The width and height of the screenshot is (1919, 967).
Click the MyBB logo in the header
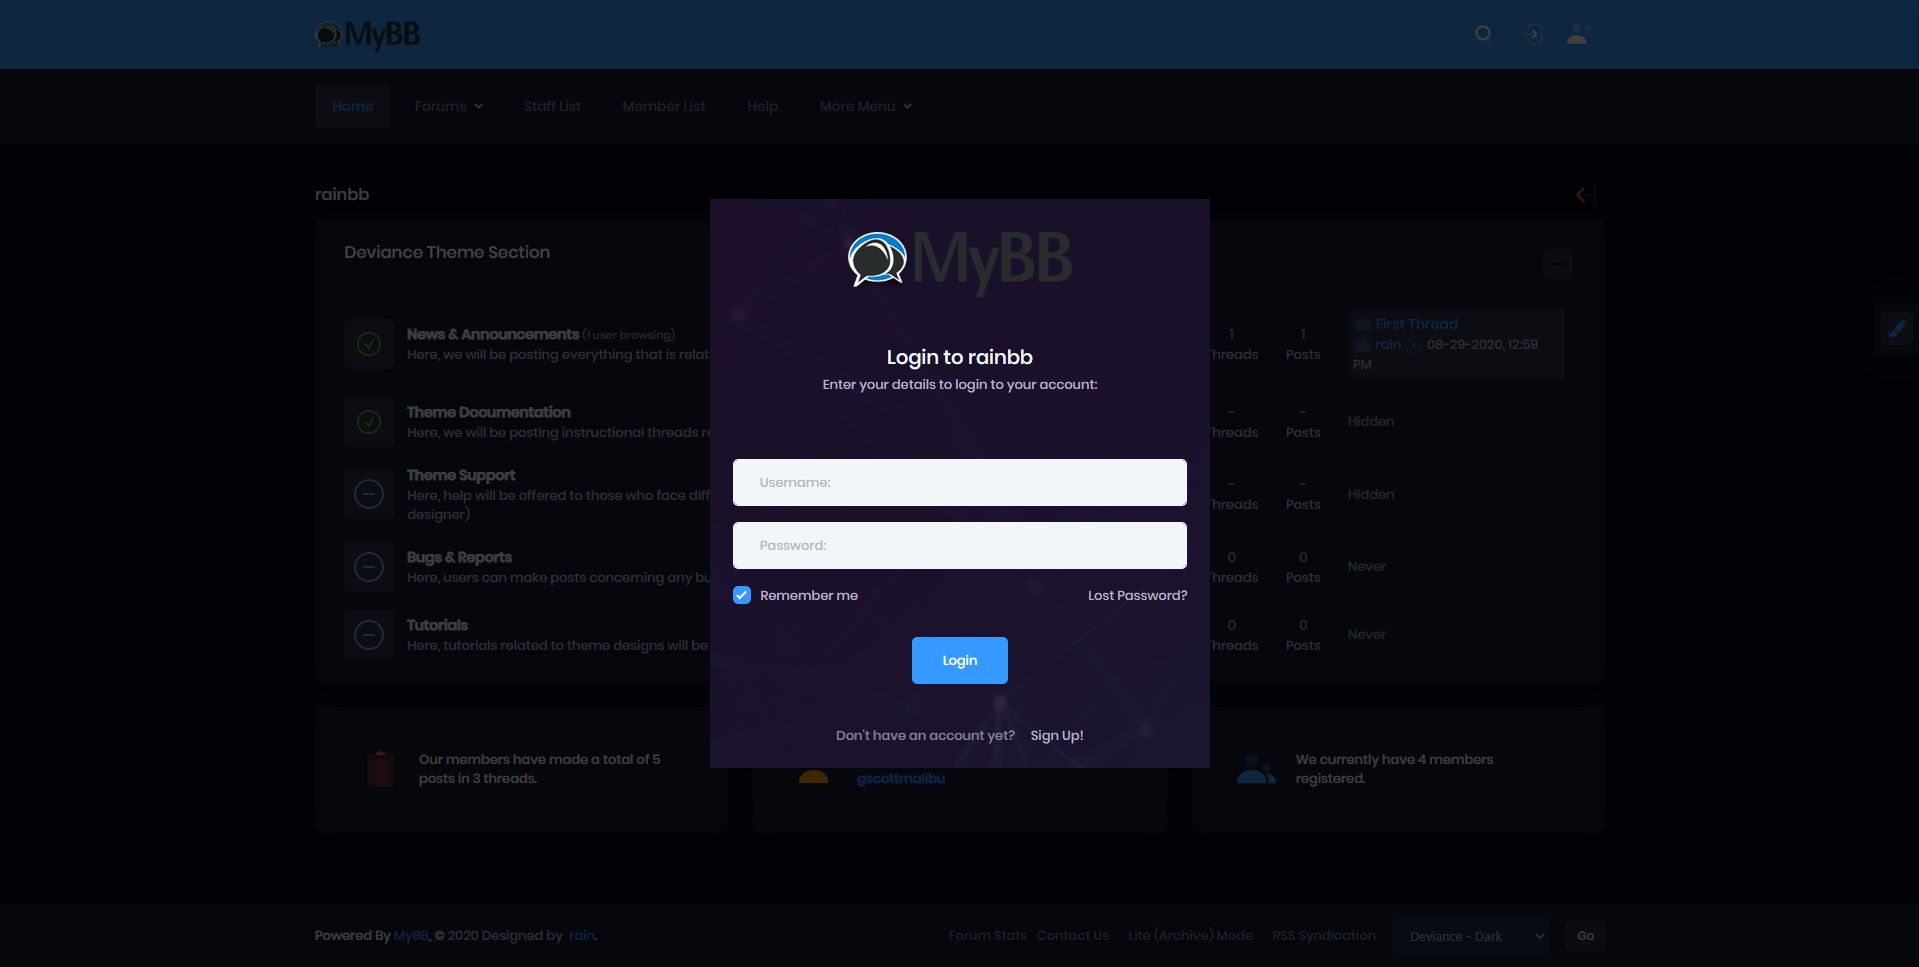click(368, 35)
